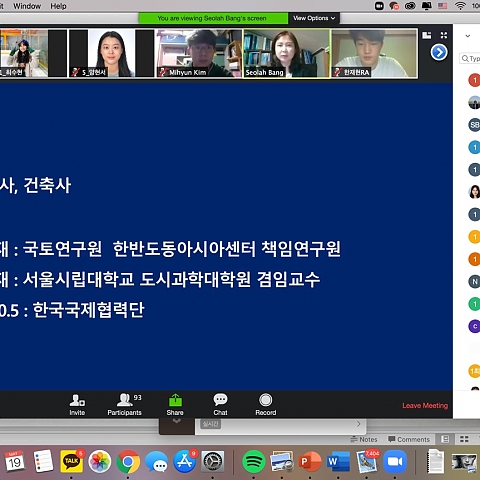Show next video thumbnails with blue arrow
480x480 pixels.
tap(439, 52)
